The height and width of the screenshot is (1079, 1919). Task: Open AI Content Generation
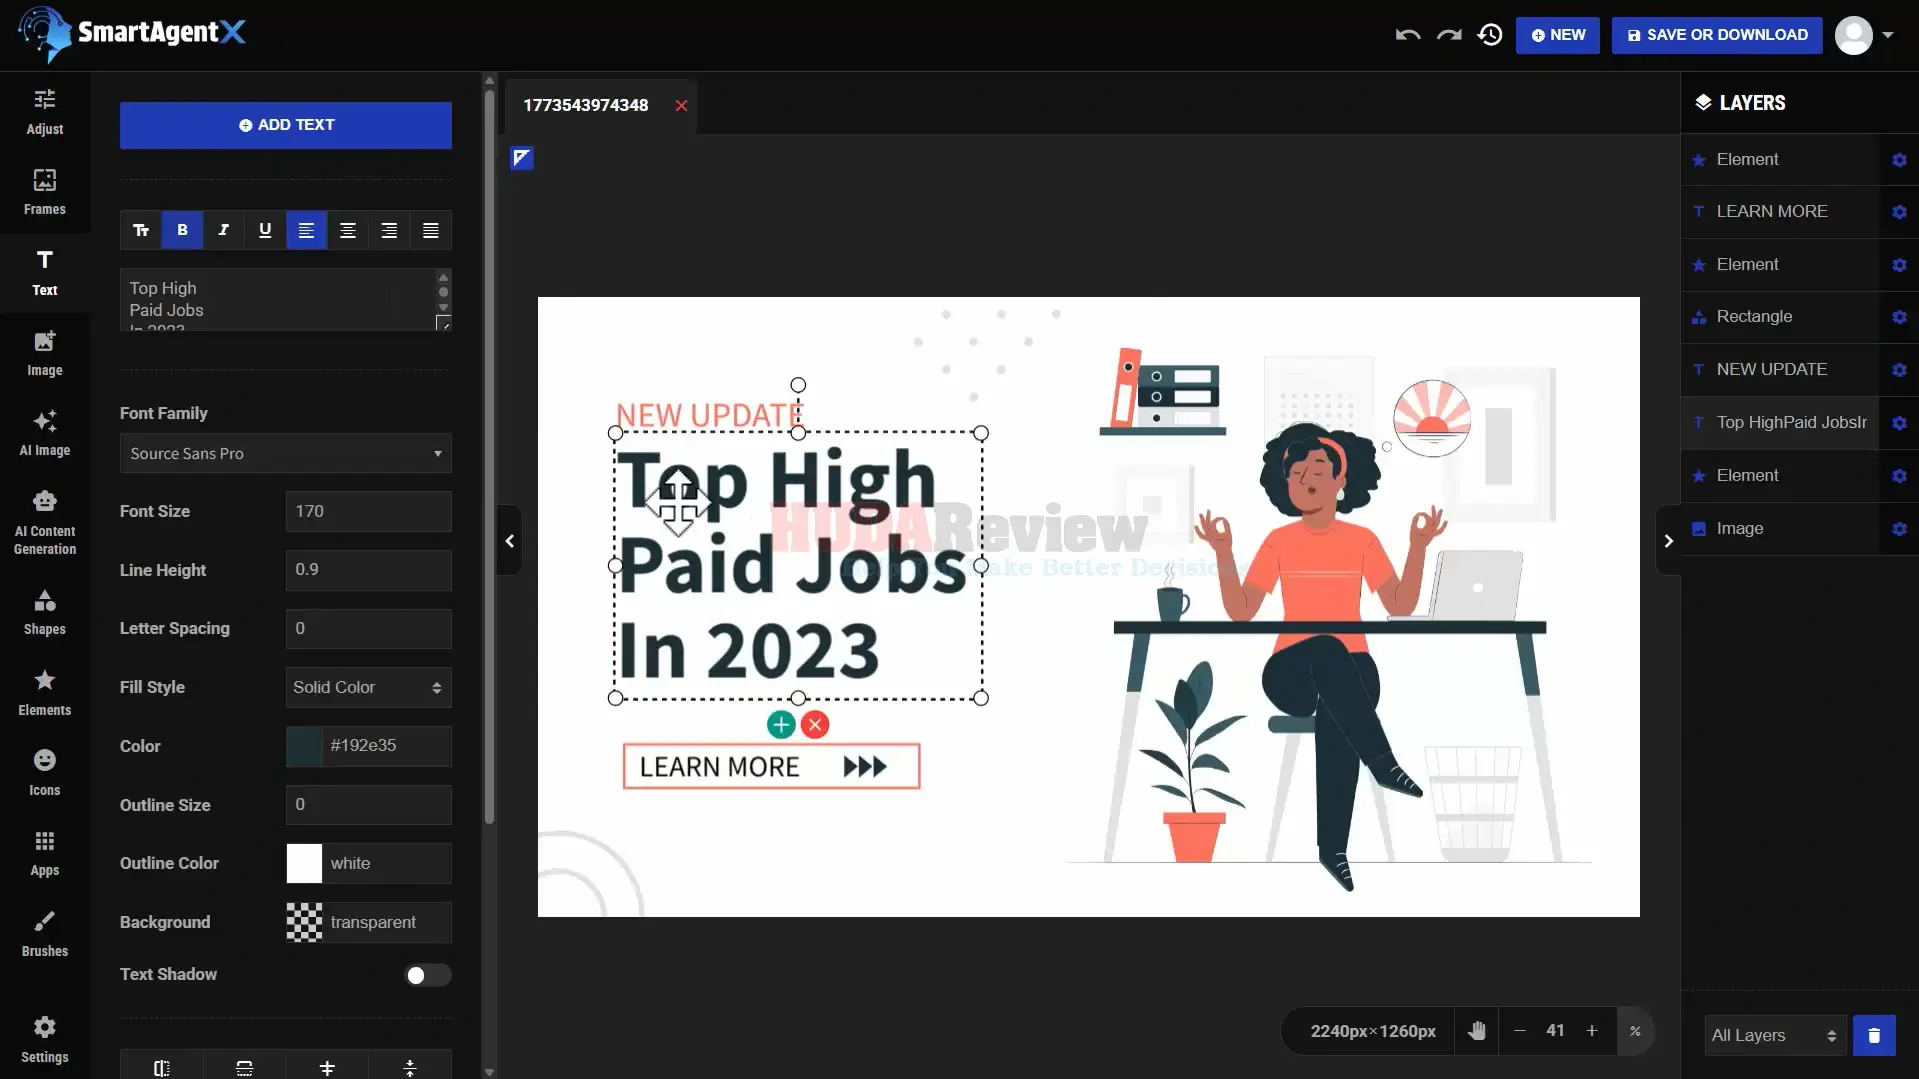tap(45, 523)
